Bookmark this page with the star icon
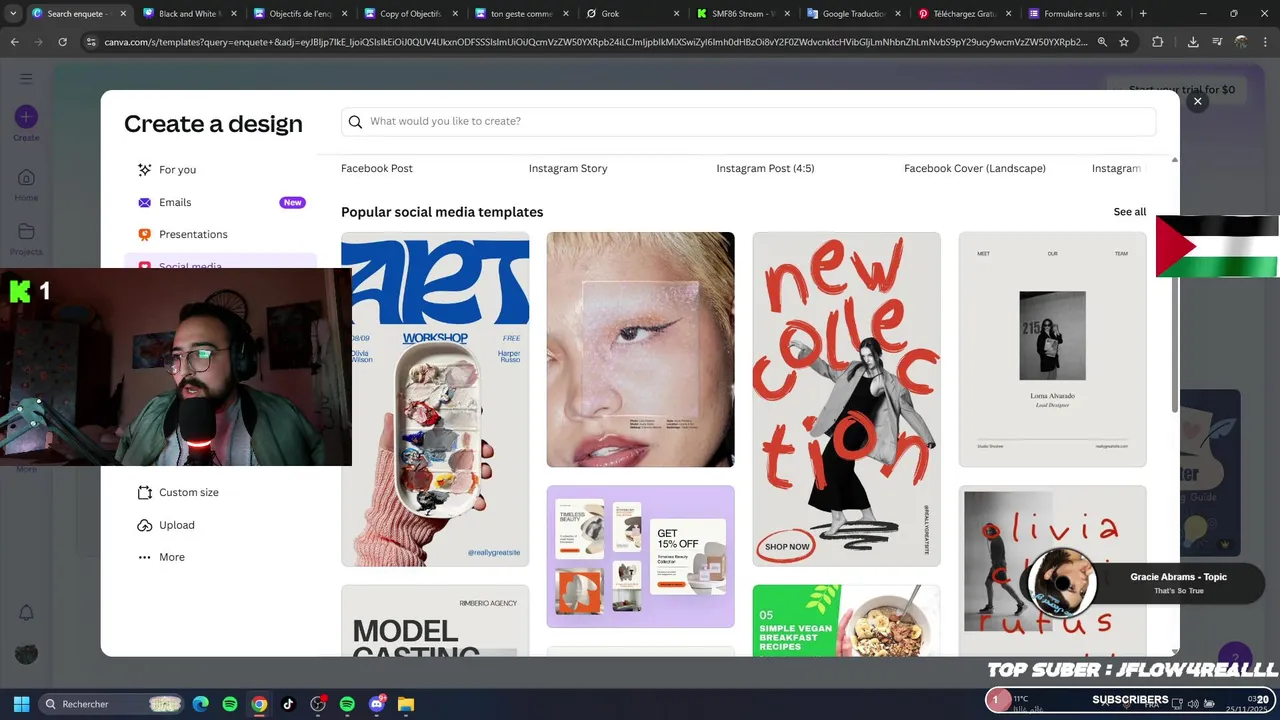This screenshot has width=1280, height=720. (1124, 42)
